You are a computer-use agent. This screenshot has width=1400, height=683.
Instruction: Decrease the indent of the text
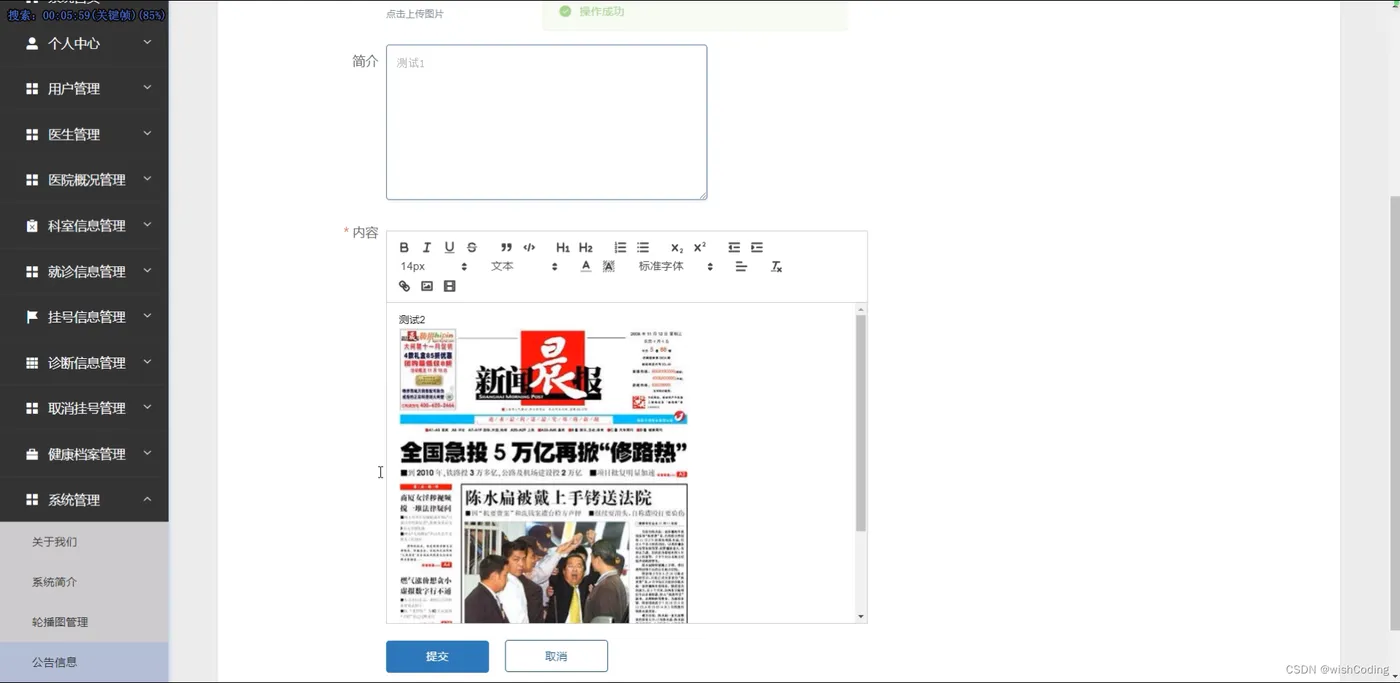pos(734,247)
